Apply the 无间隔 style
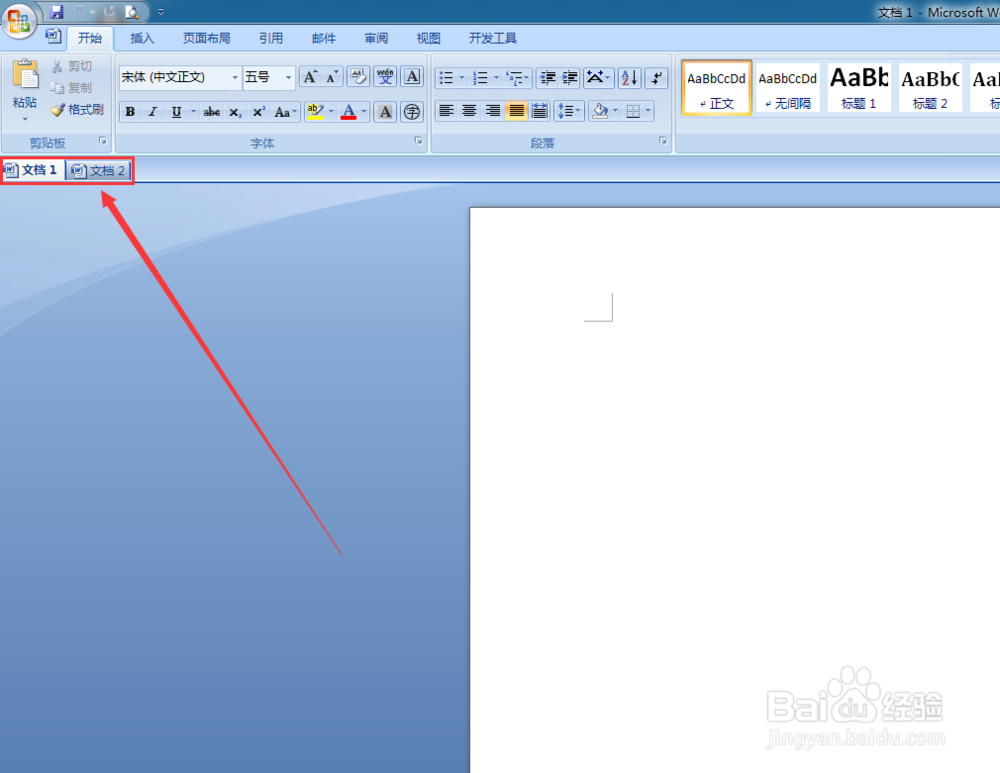 (788, 88)
